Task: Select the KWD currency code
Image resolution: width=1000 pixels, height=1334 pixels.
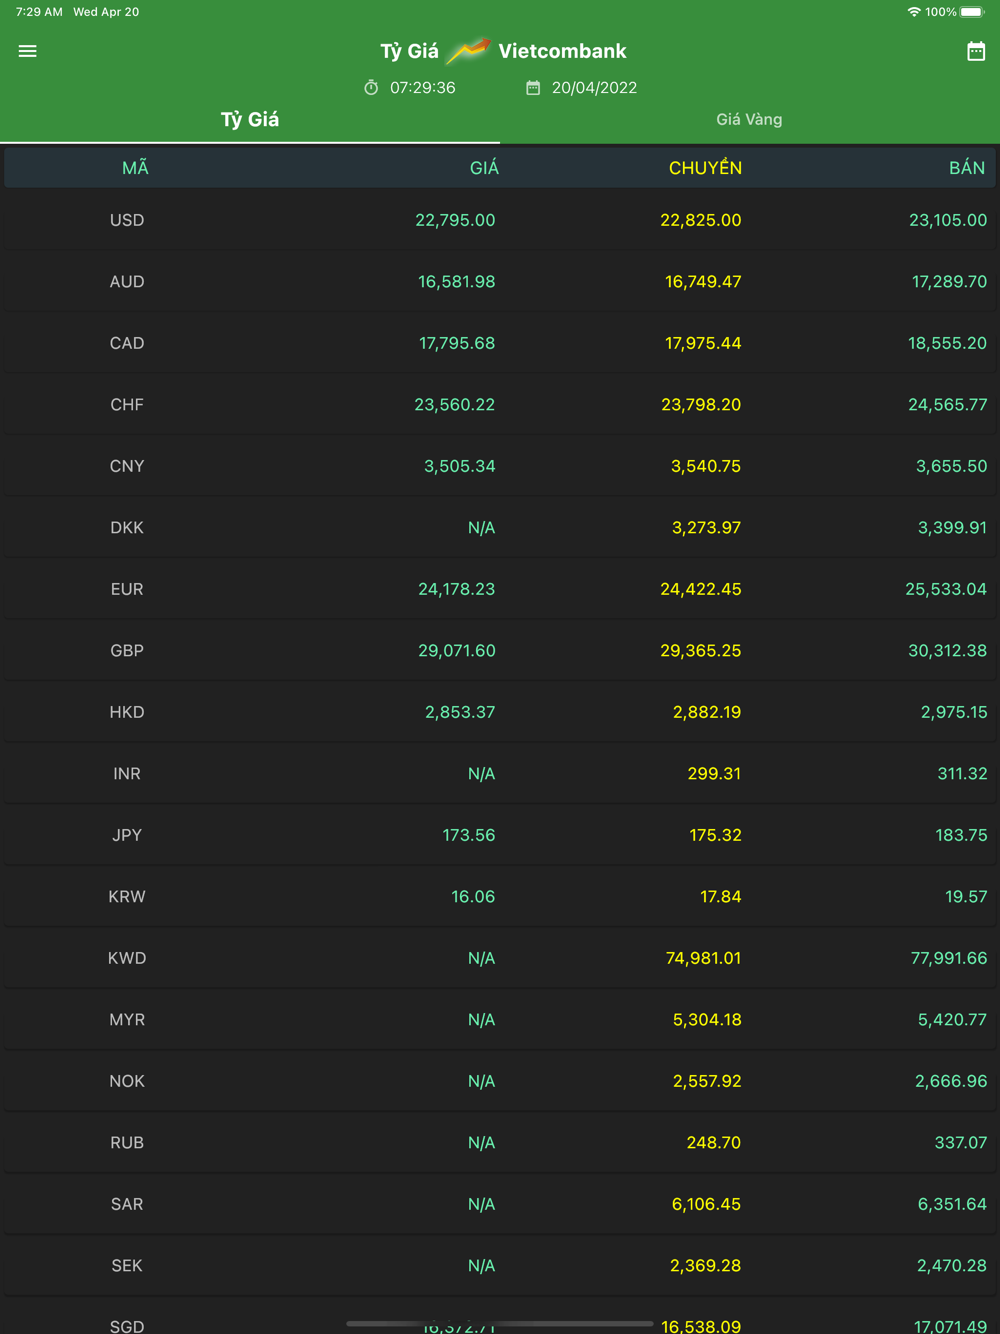Action: (x=127, y=958)
